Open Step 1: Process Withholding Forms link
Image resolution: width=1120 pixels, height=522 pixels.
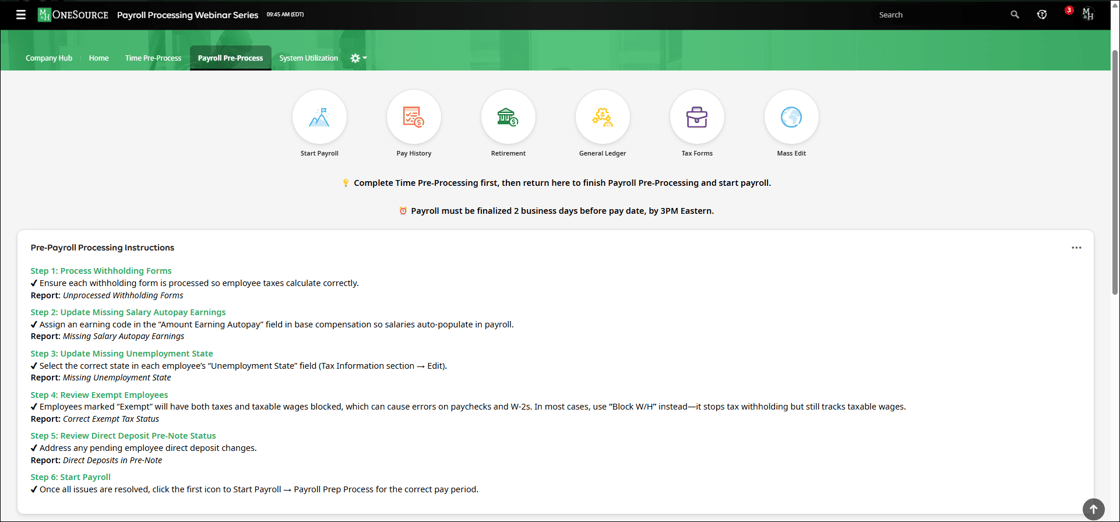(101, 271)
